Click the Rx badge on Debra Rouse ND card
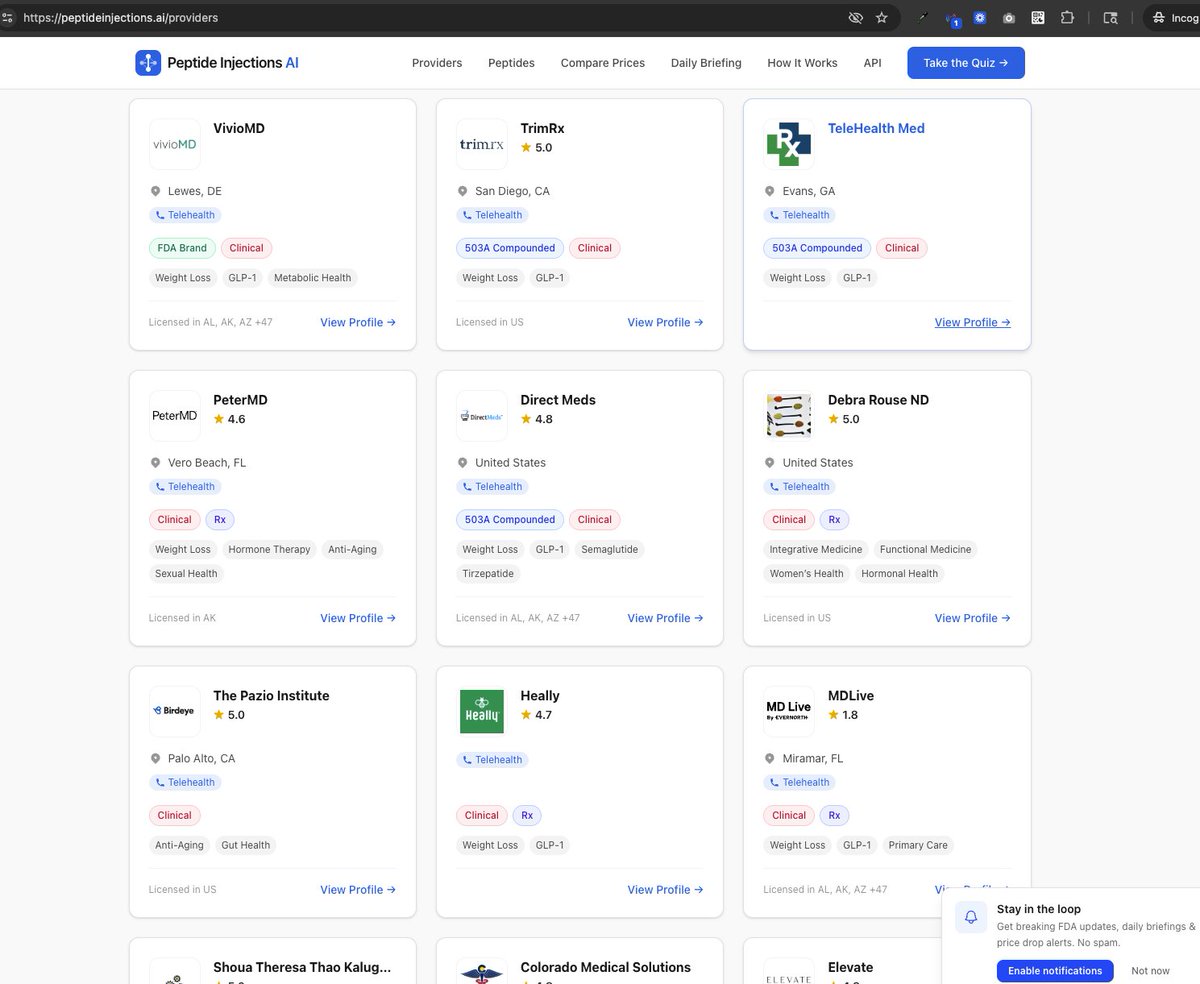 pos(834,520)
